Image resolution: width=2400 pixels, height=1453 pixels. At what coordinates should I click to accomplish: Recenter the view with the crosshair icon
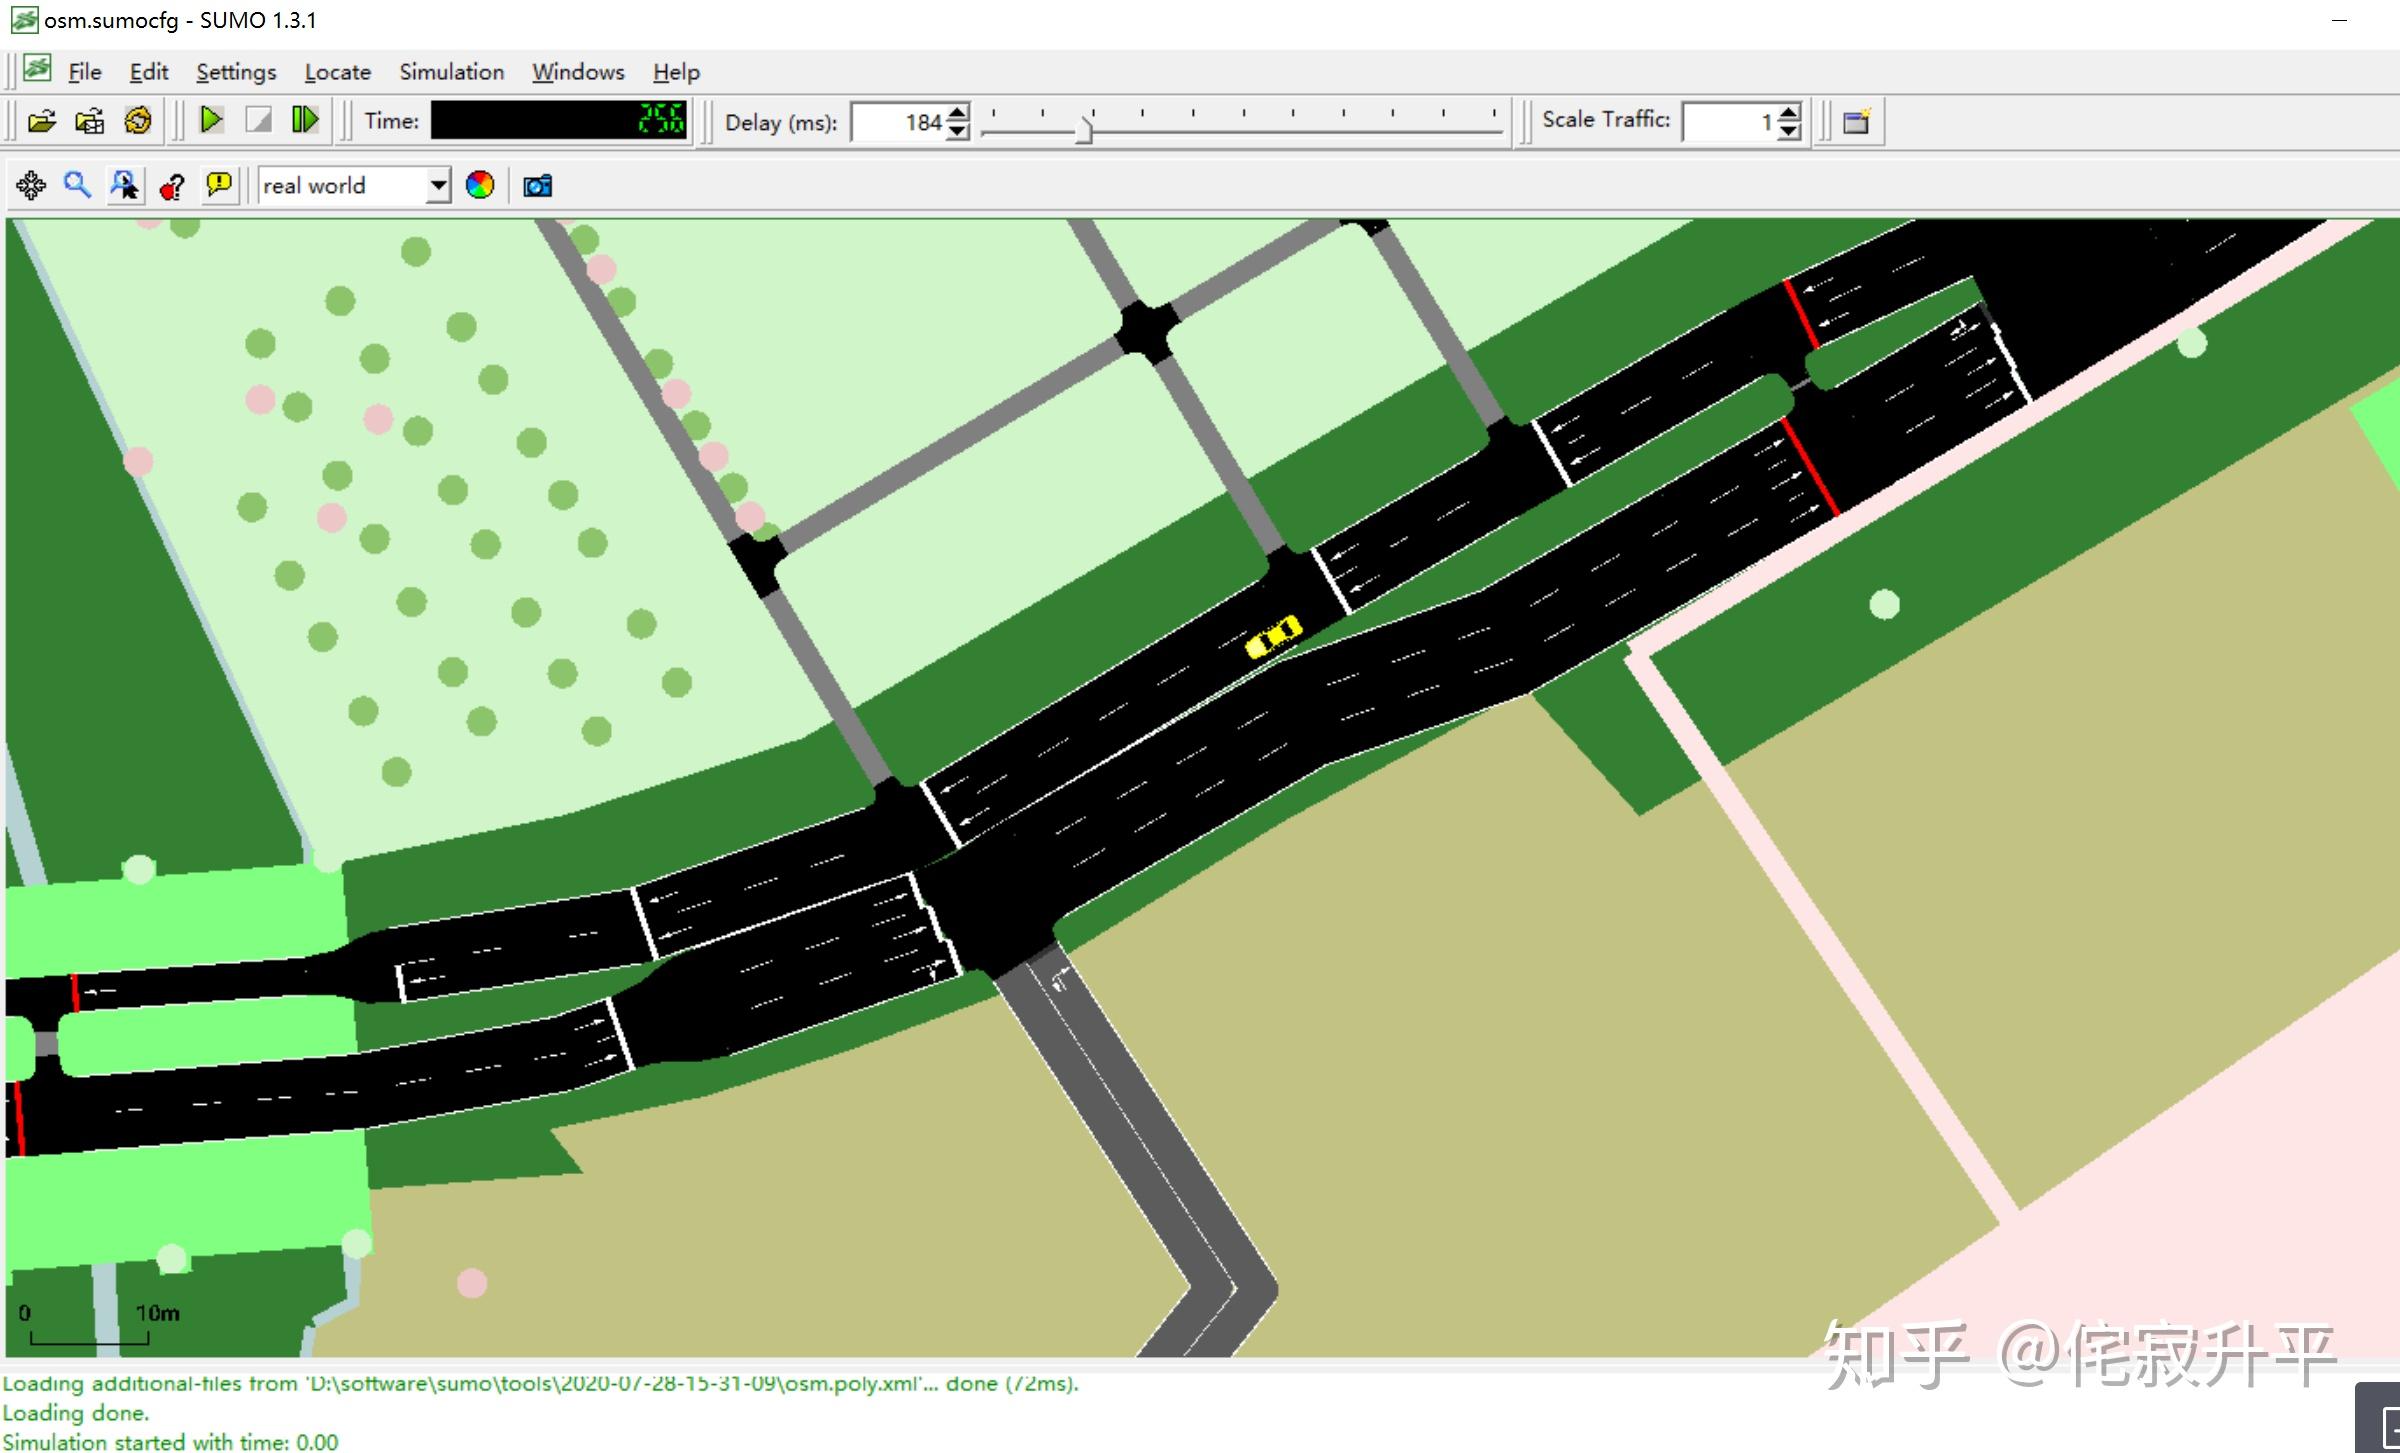pos(31,185)
